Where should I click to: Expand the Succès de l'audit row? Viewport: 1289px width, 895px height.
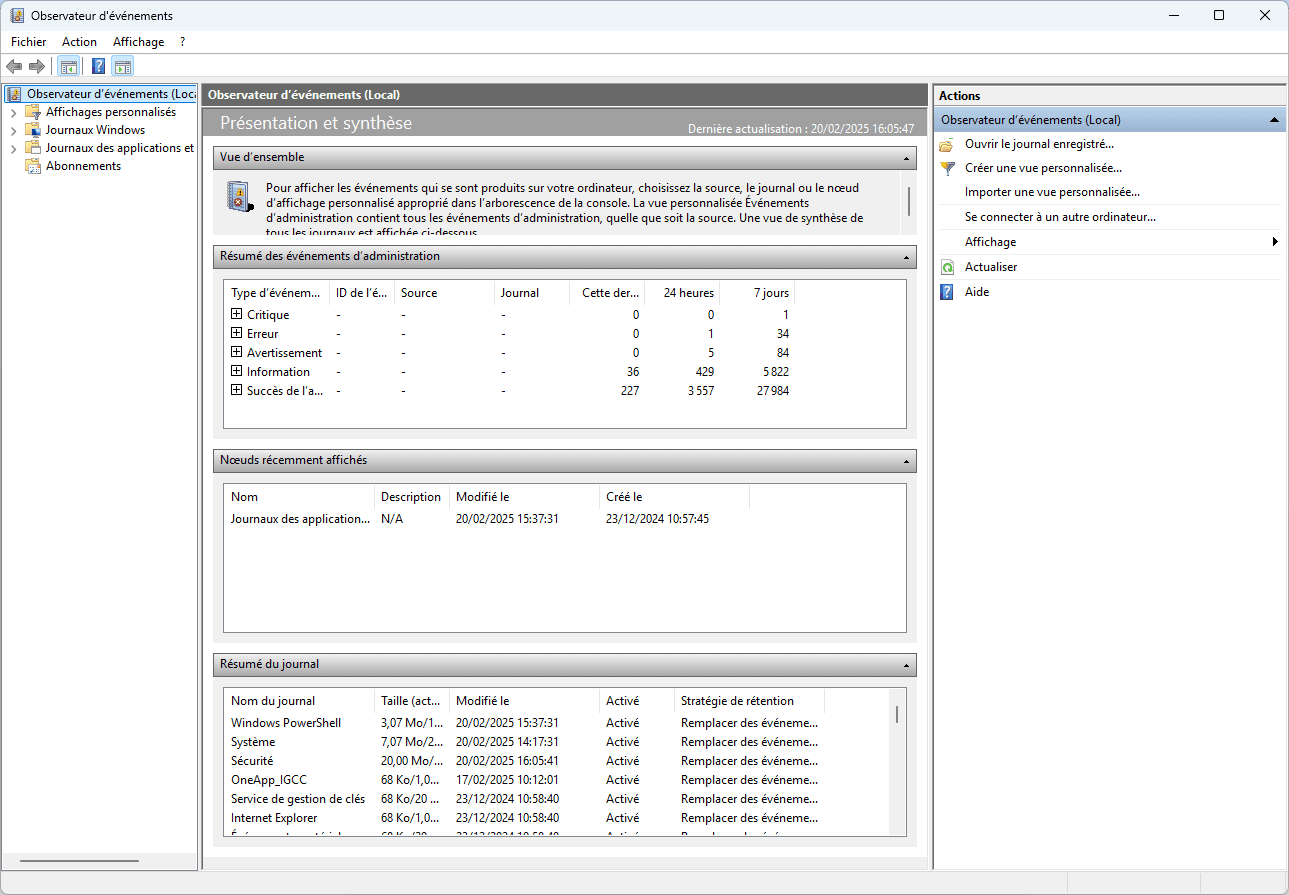coord(237,390)
